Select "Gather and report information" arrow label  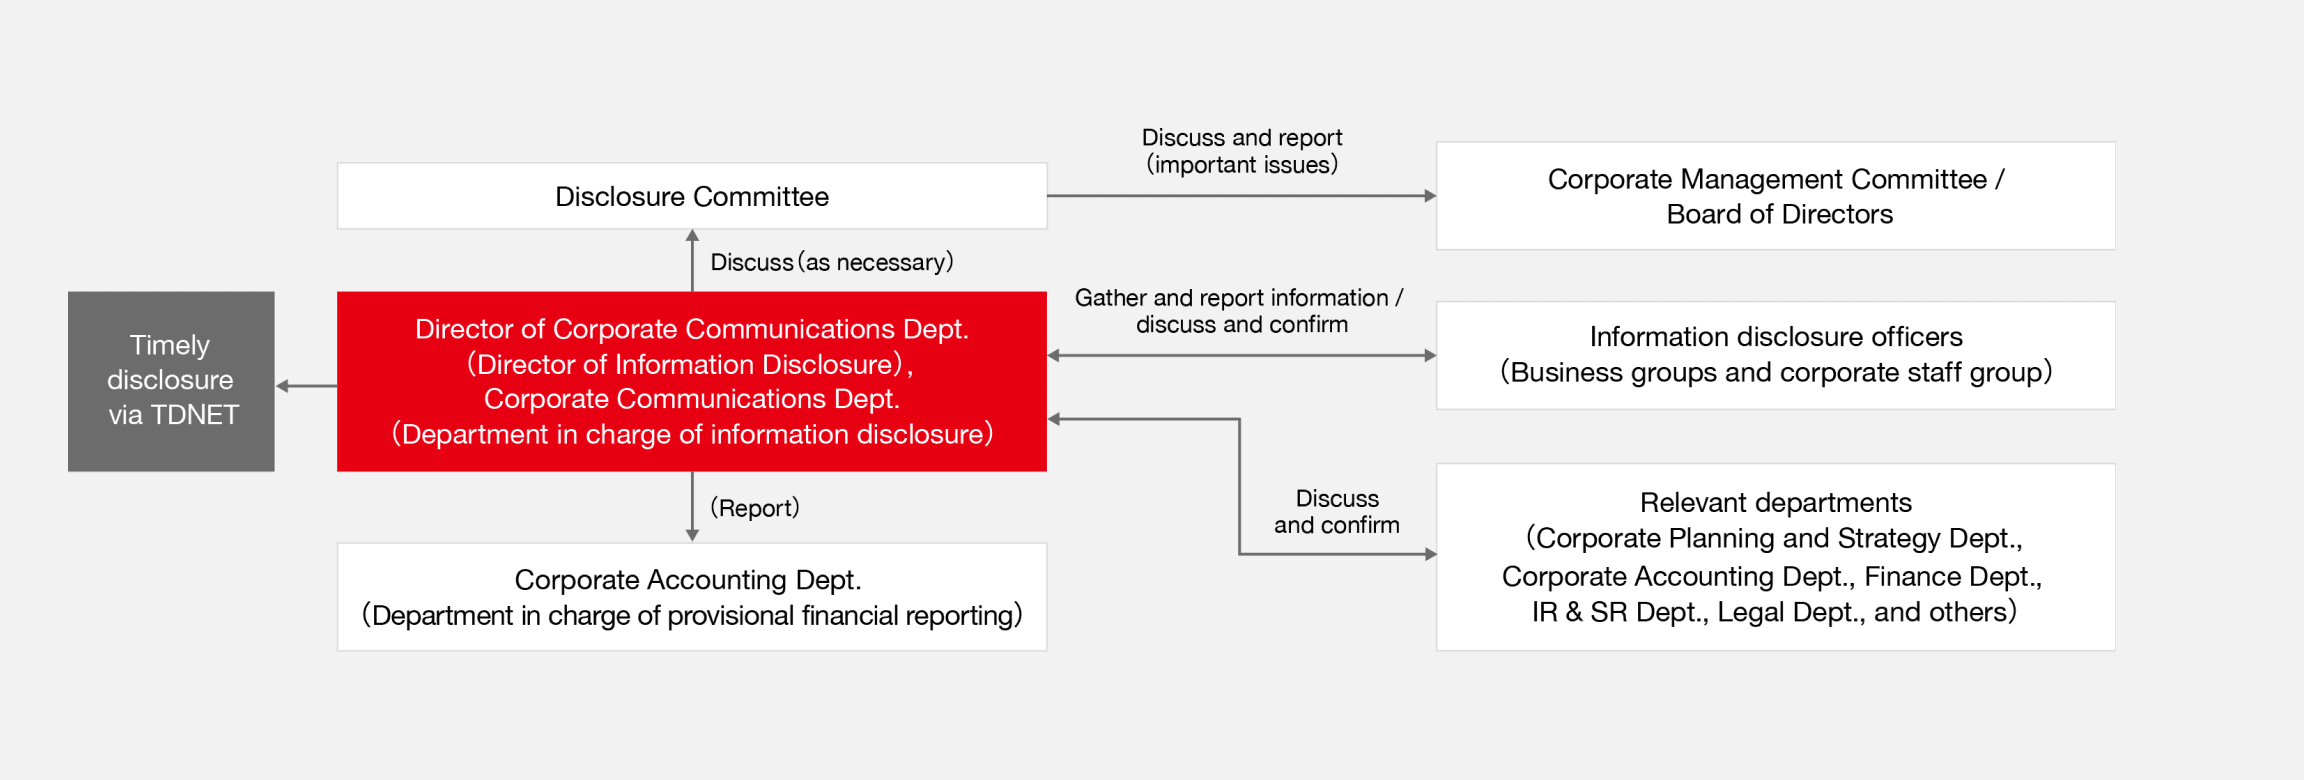(1239, 311)
